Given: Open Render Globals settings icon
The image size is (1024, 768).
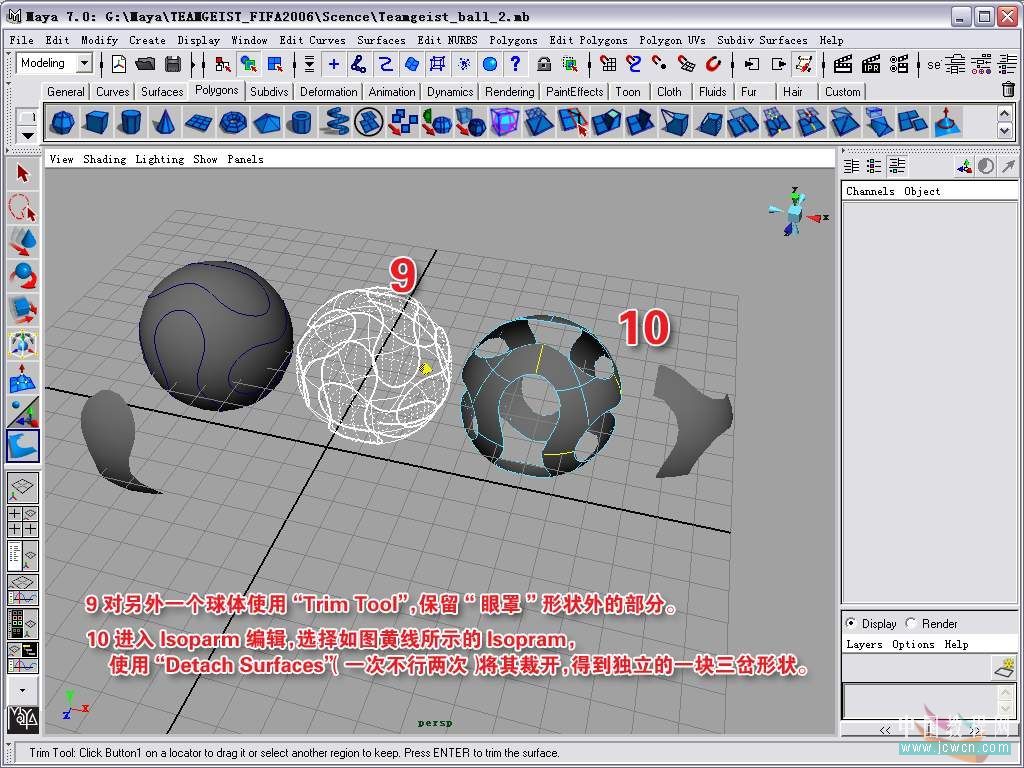Looking at the screenshot, I should tap(899, 64).
